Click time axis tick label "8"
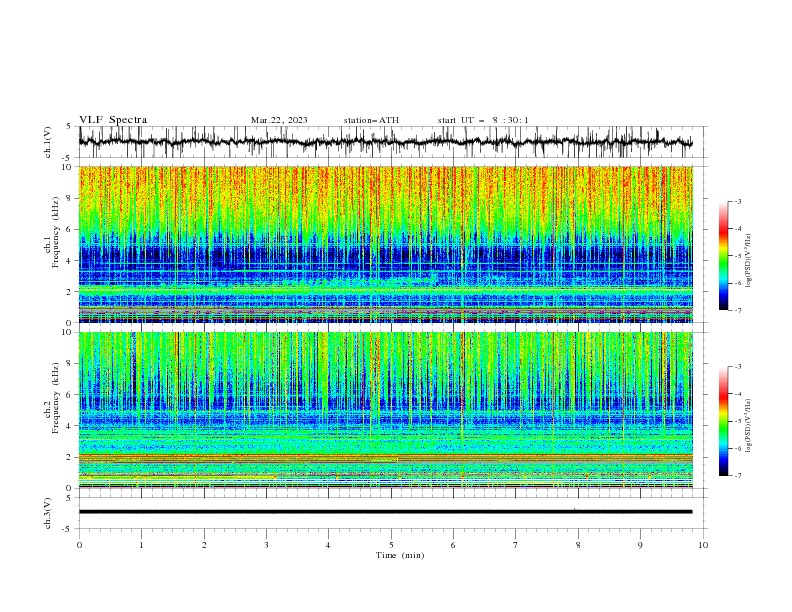Screen dimensions: 792x612 pos(578,545)
